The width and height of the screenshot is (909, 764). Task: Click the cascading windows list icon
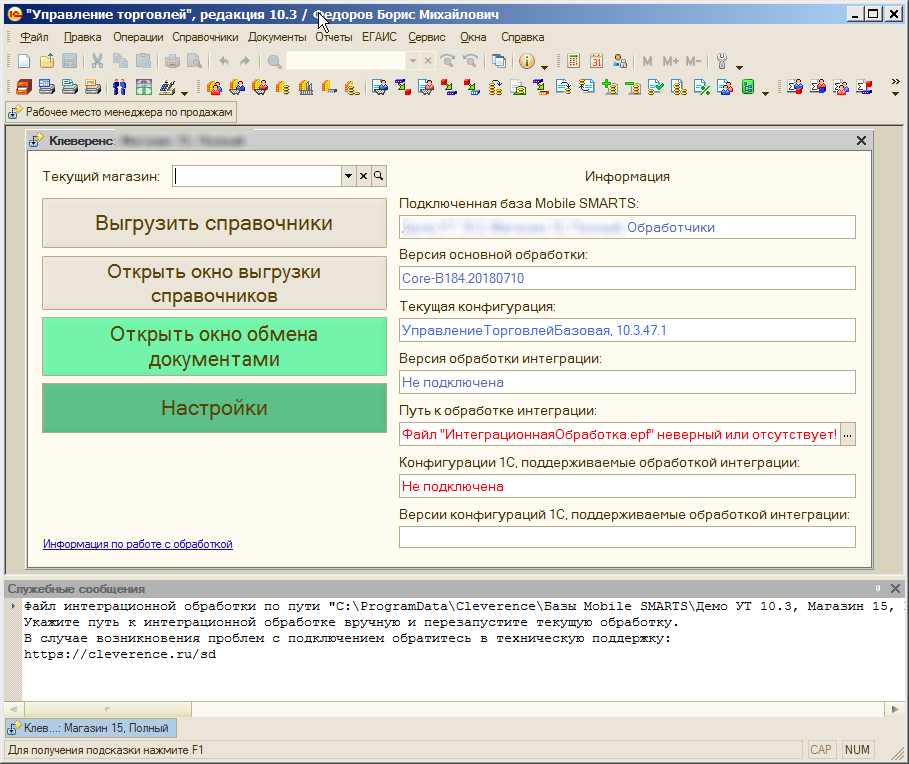(499, 61)
